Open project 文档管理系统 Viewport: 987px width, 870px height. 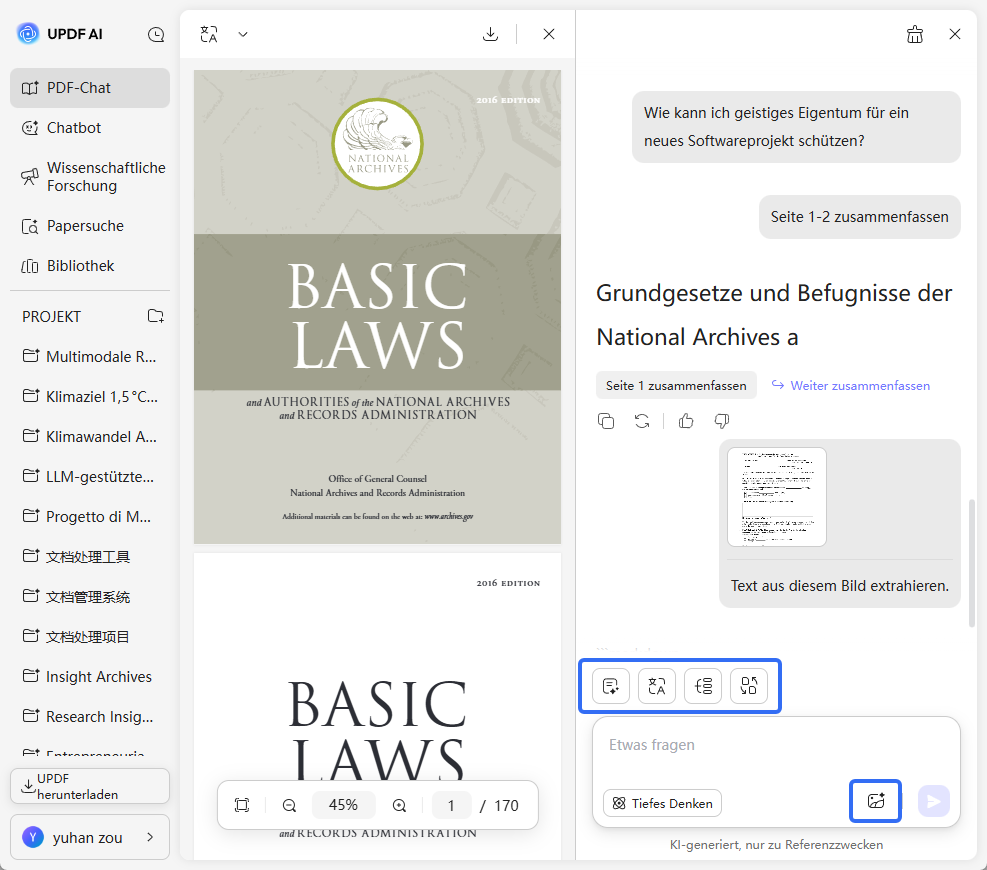point(90,597)
